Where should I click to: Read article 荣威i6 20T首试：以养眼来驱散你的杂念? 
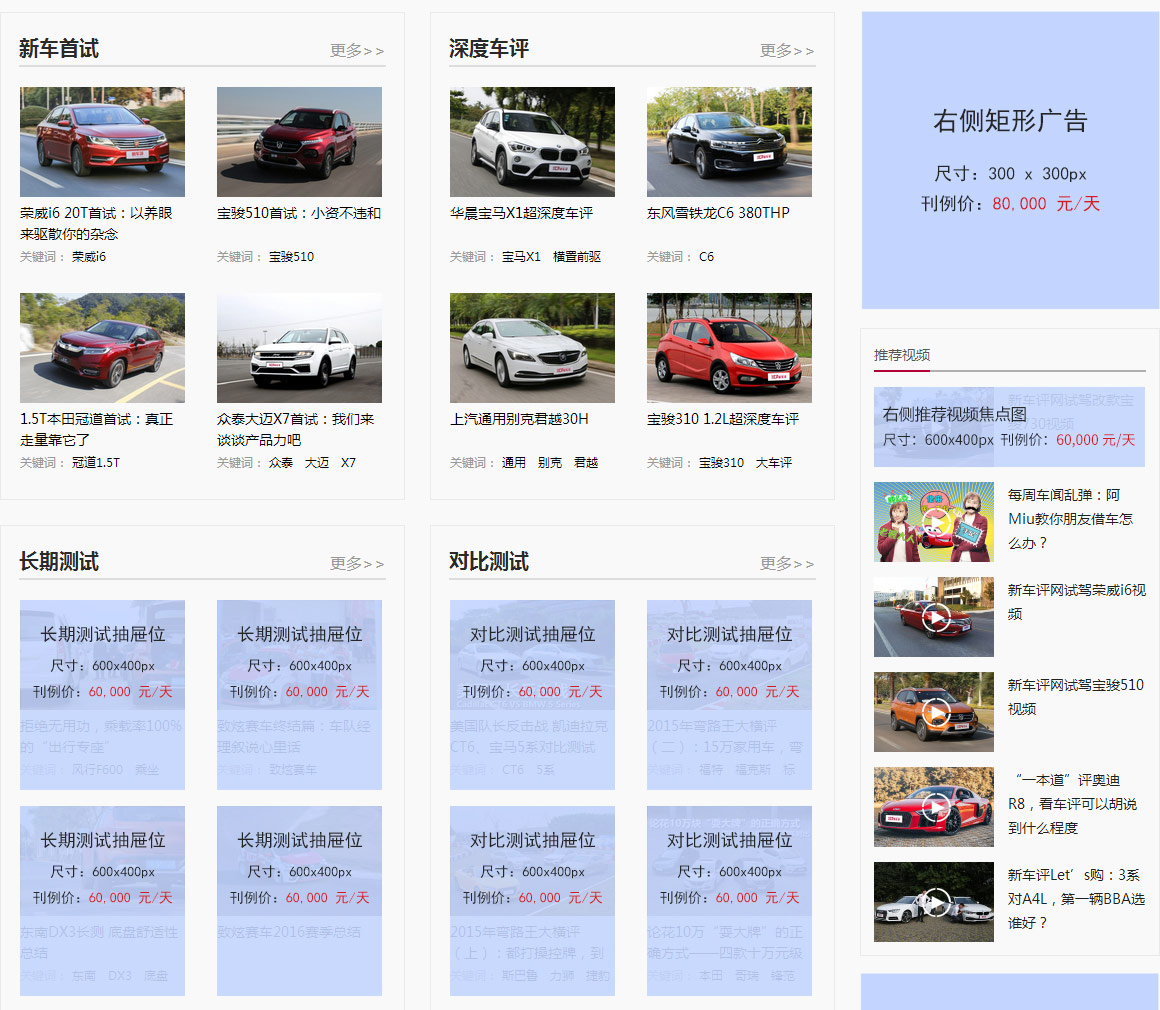[x=96, y=223]
